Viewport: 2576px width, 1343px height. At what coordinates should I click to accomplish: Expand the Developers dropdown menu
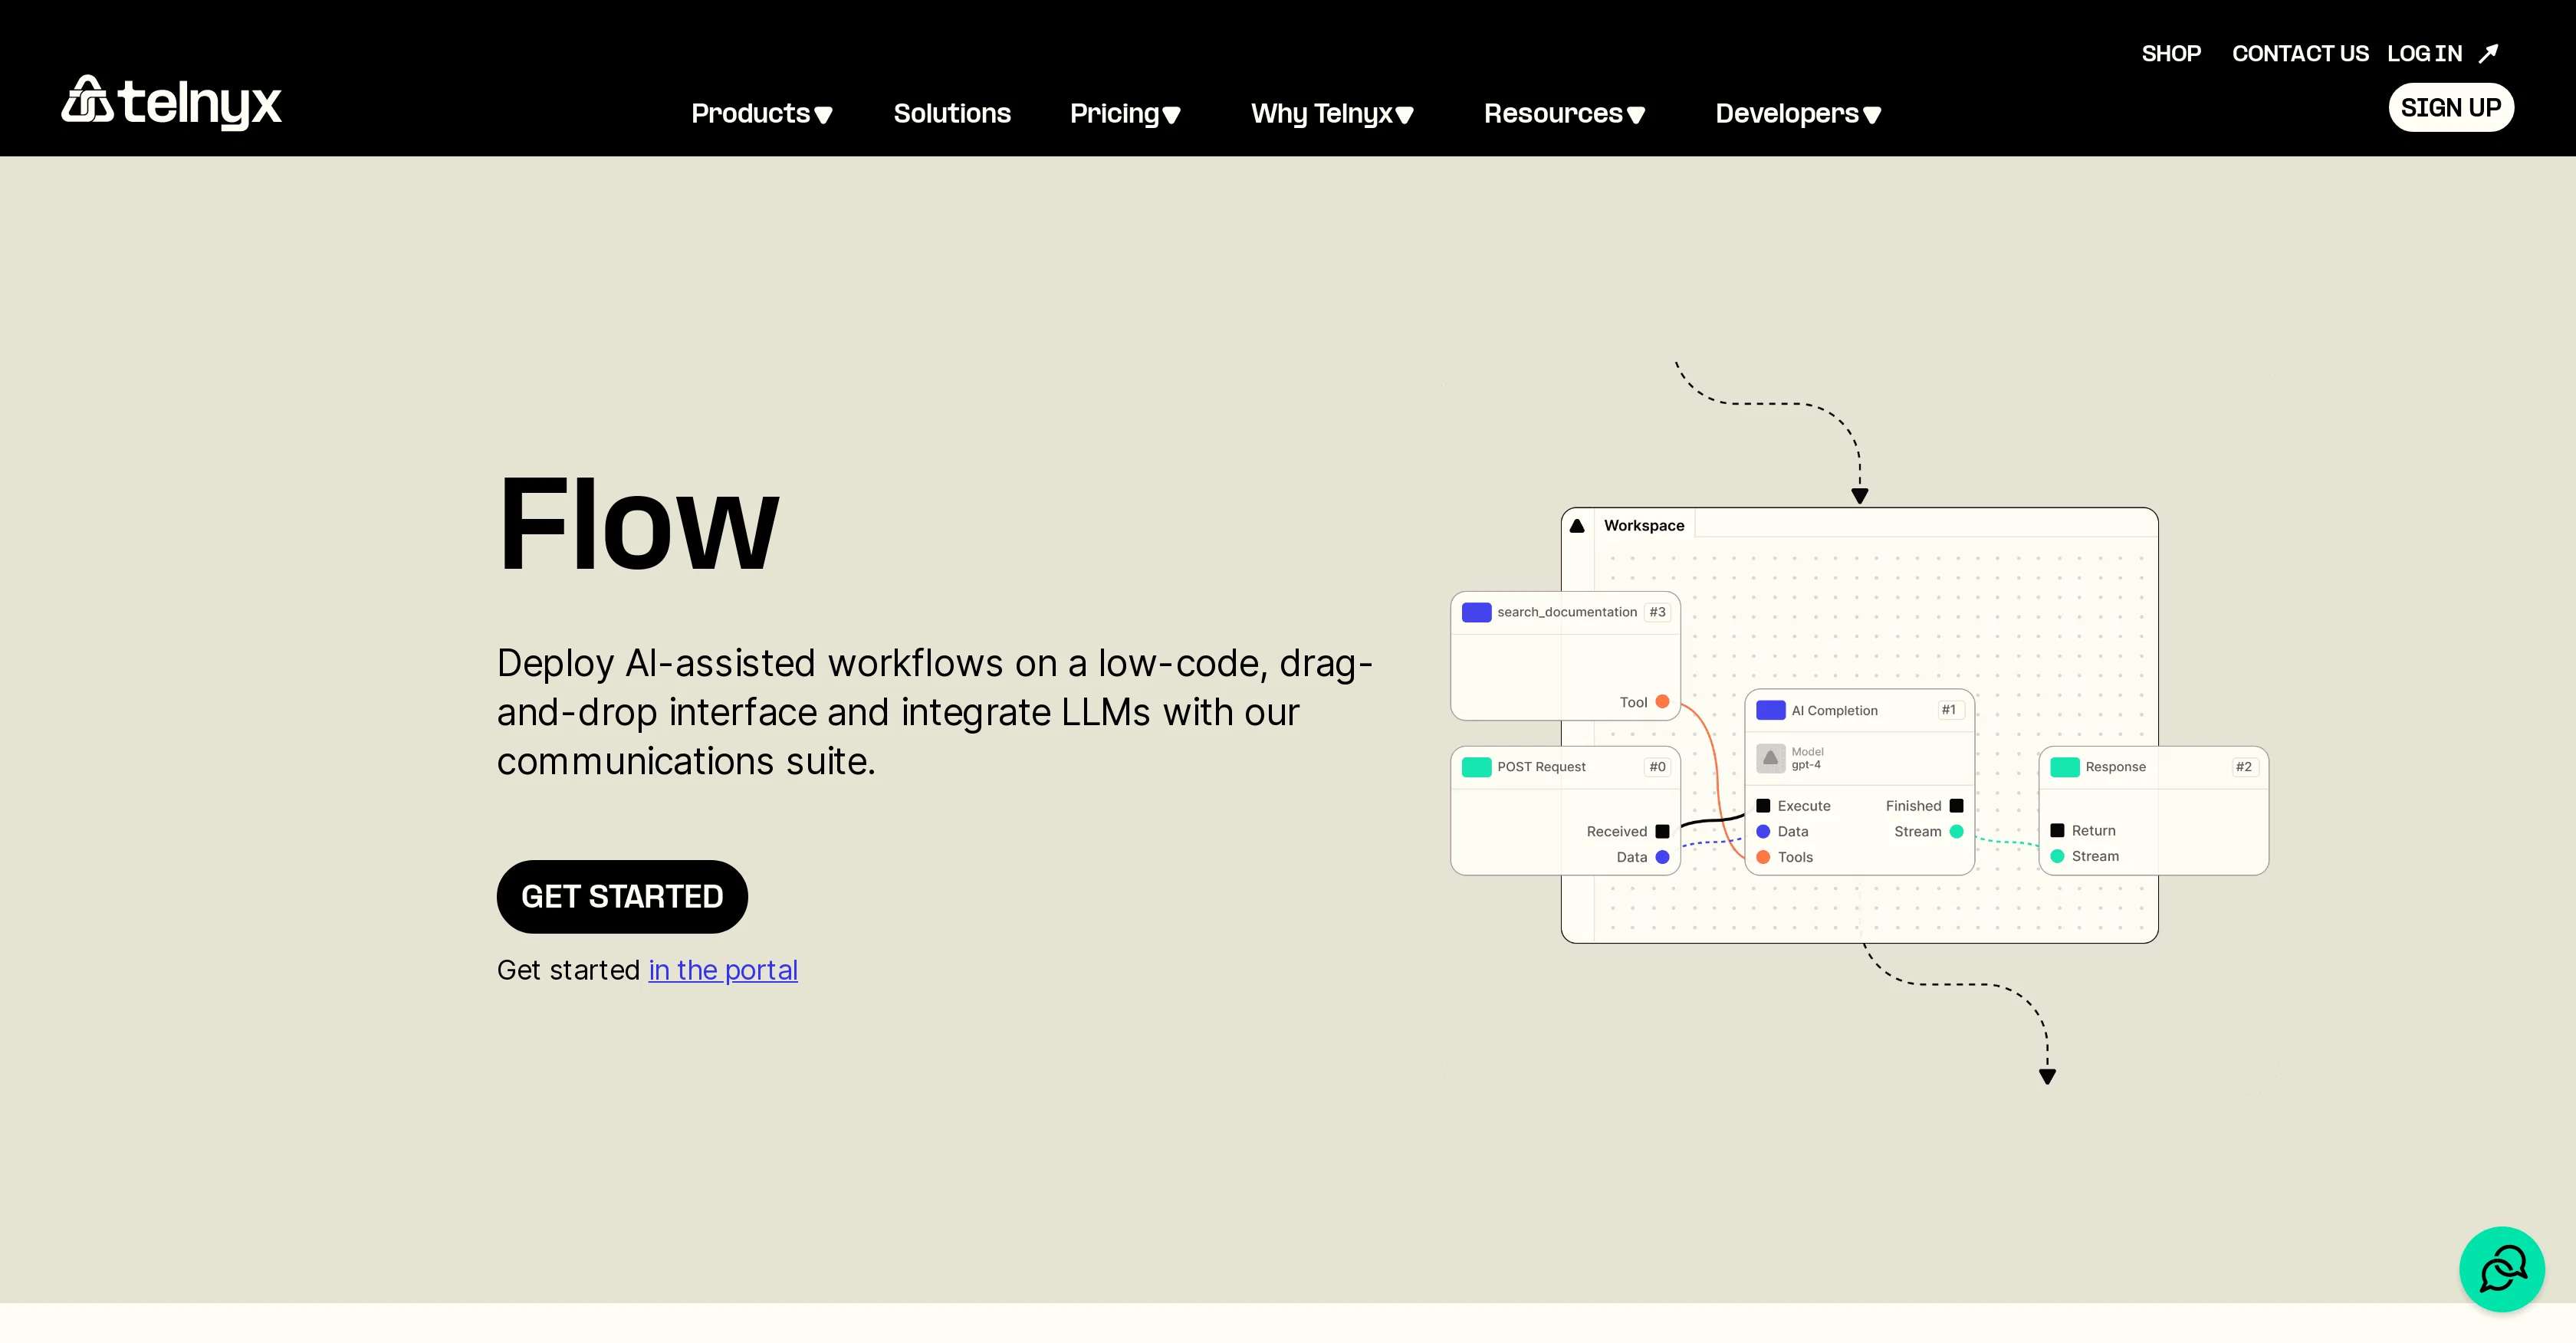[1798, 114]
